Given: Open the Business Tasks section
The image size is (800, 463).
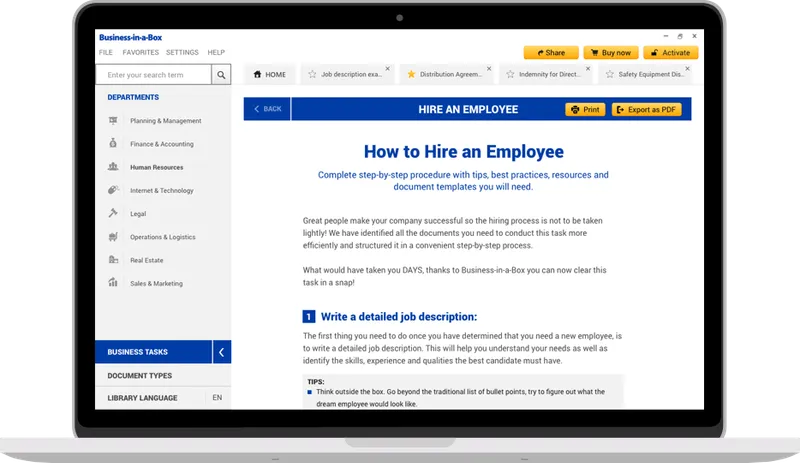Looking at the screenshot, I should (154, 352).
